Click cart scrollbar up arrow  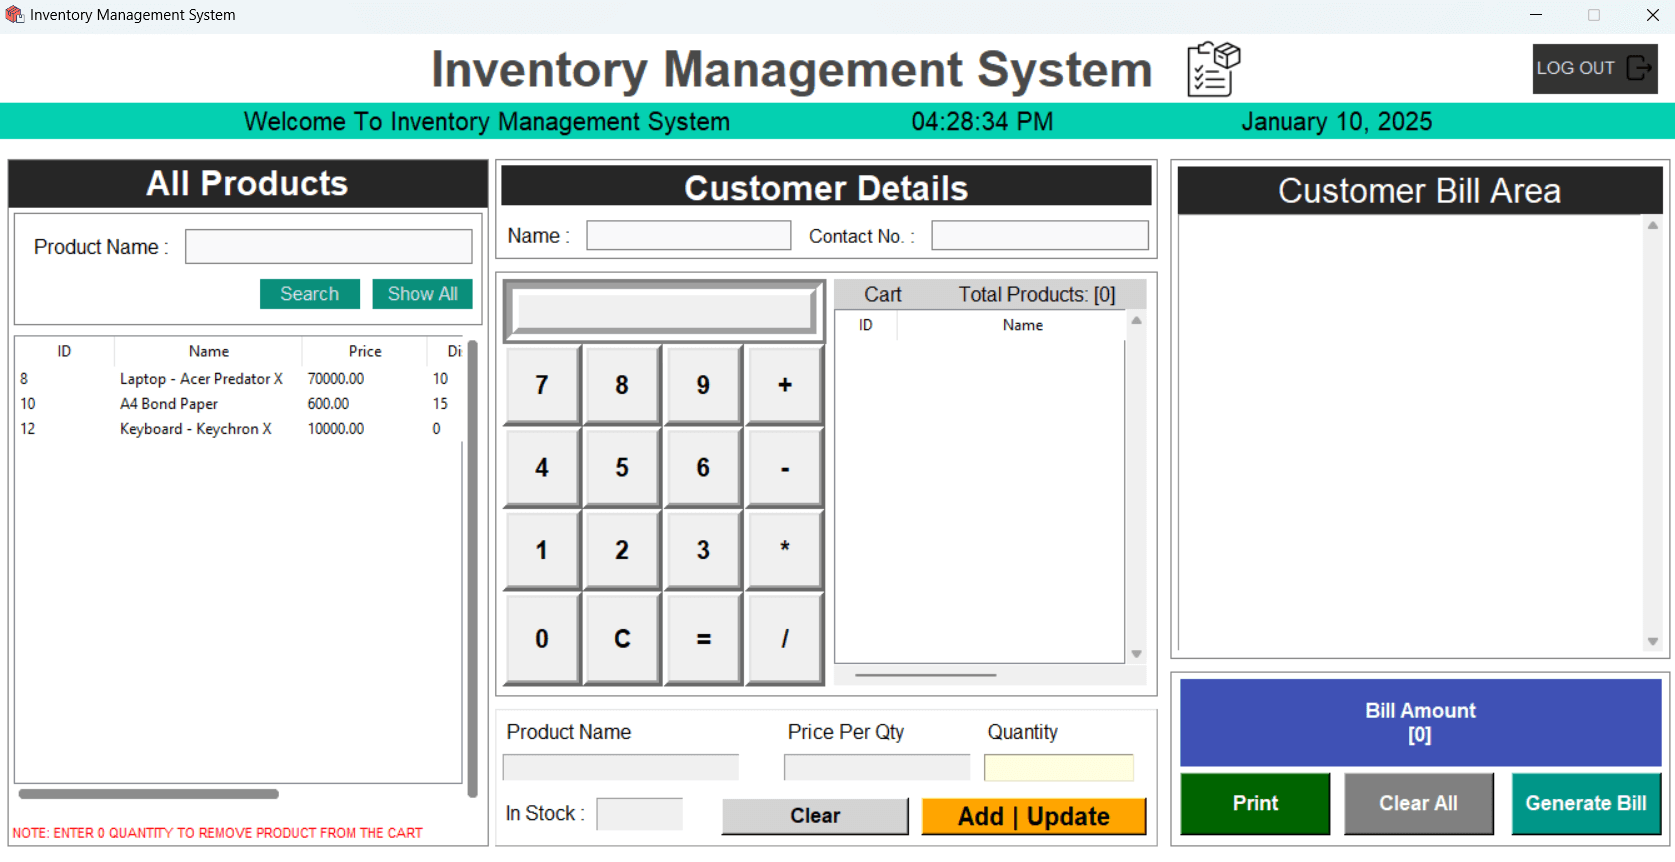pyautogui.click(x=1136, y=321)
